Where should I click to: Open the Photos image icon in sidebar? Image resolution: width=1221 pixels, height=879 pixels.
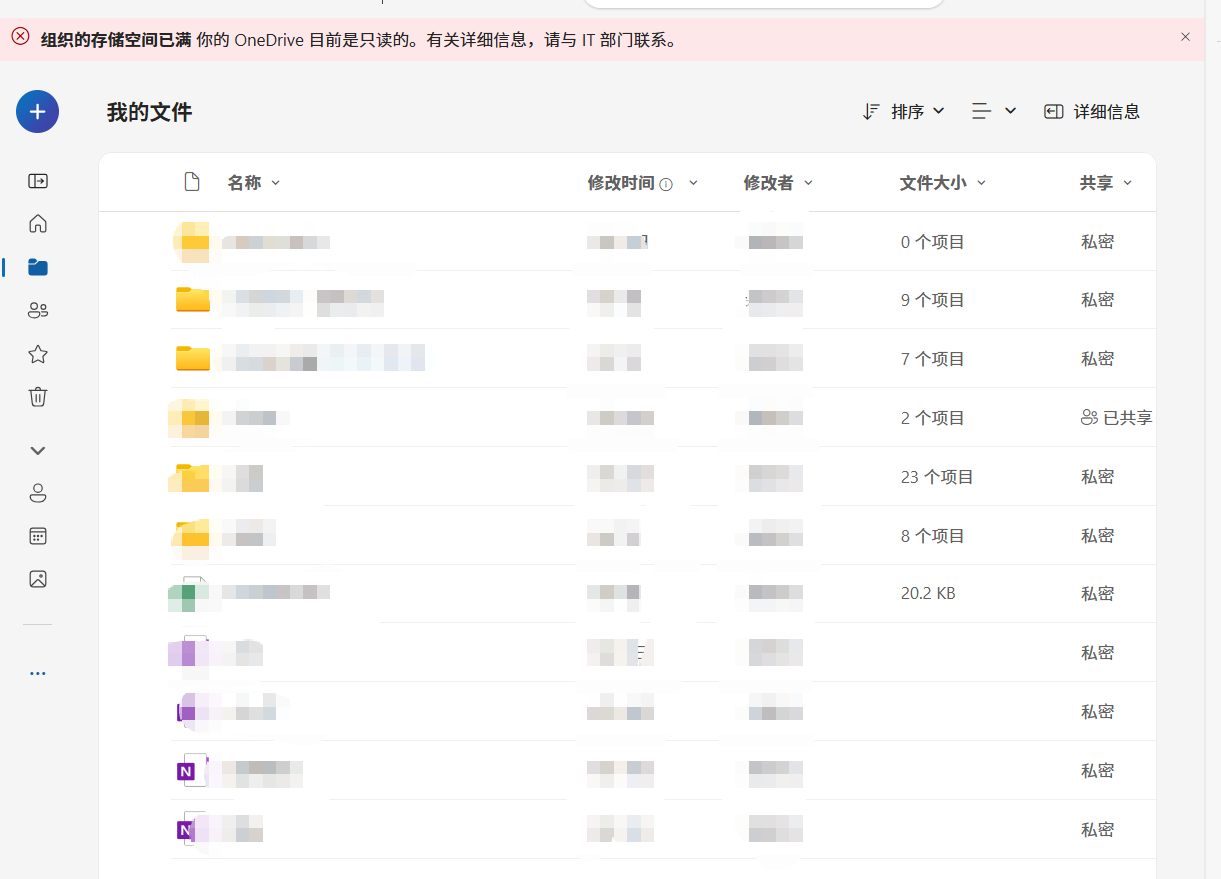pyautogui.click(x=38, y=579)
